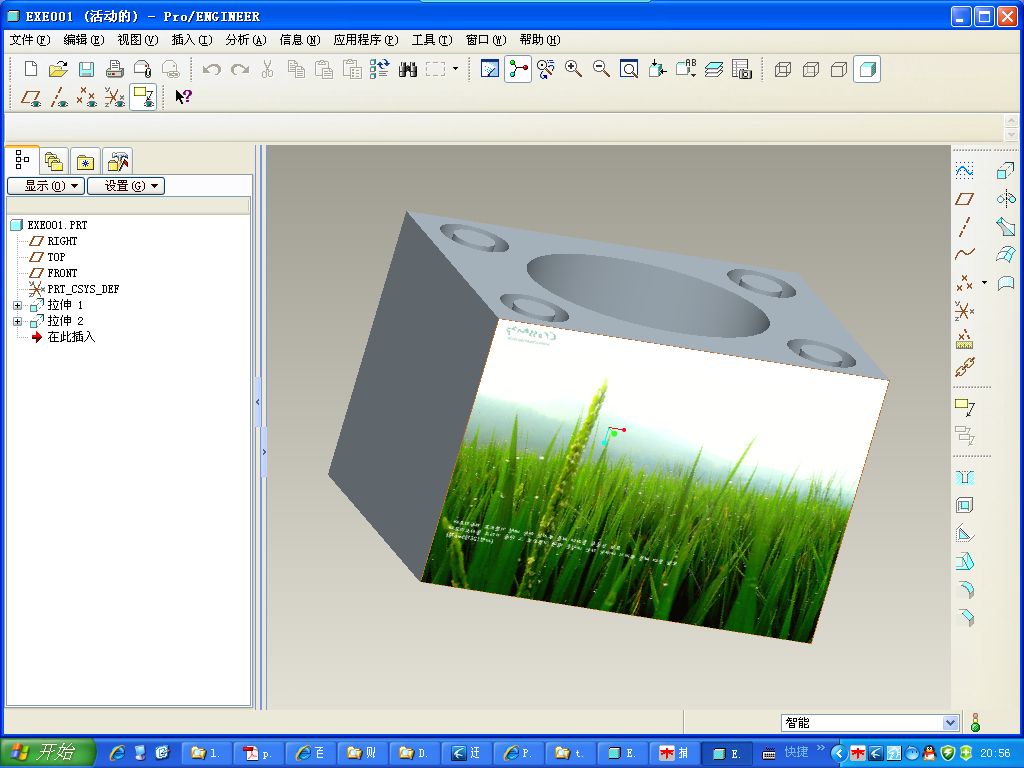The height and width of the screenshot is (768, 1024).
Task: Open the 文件(F) menu
Action: tap(29, 40)
